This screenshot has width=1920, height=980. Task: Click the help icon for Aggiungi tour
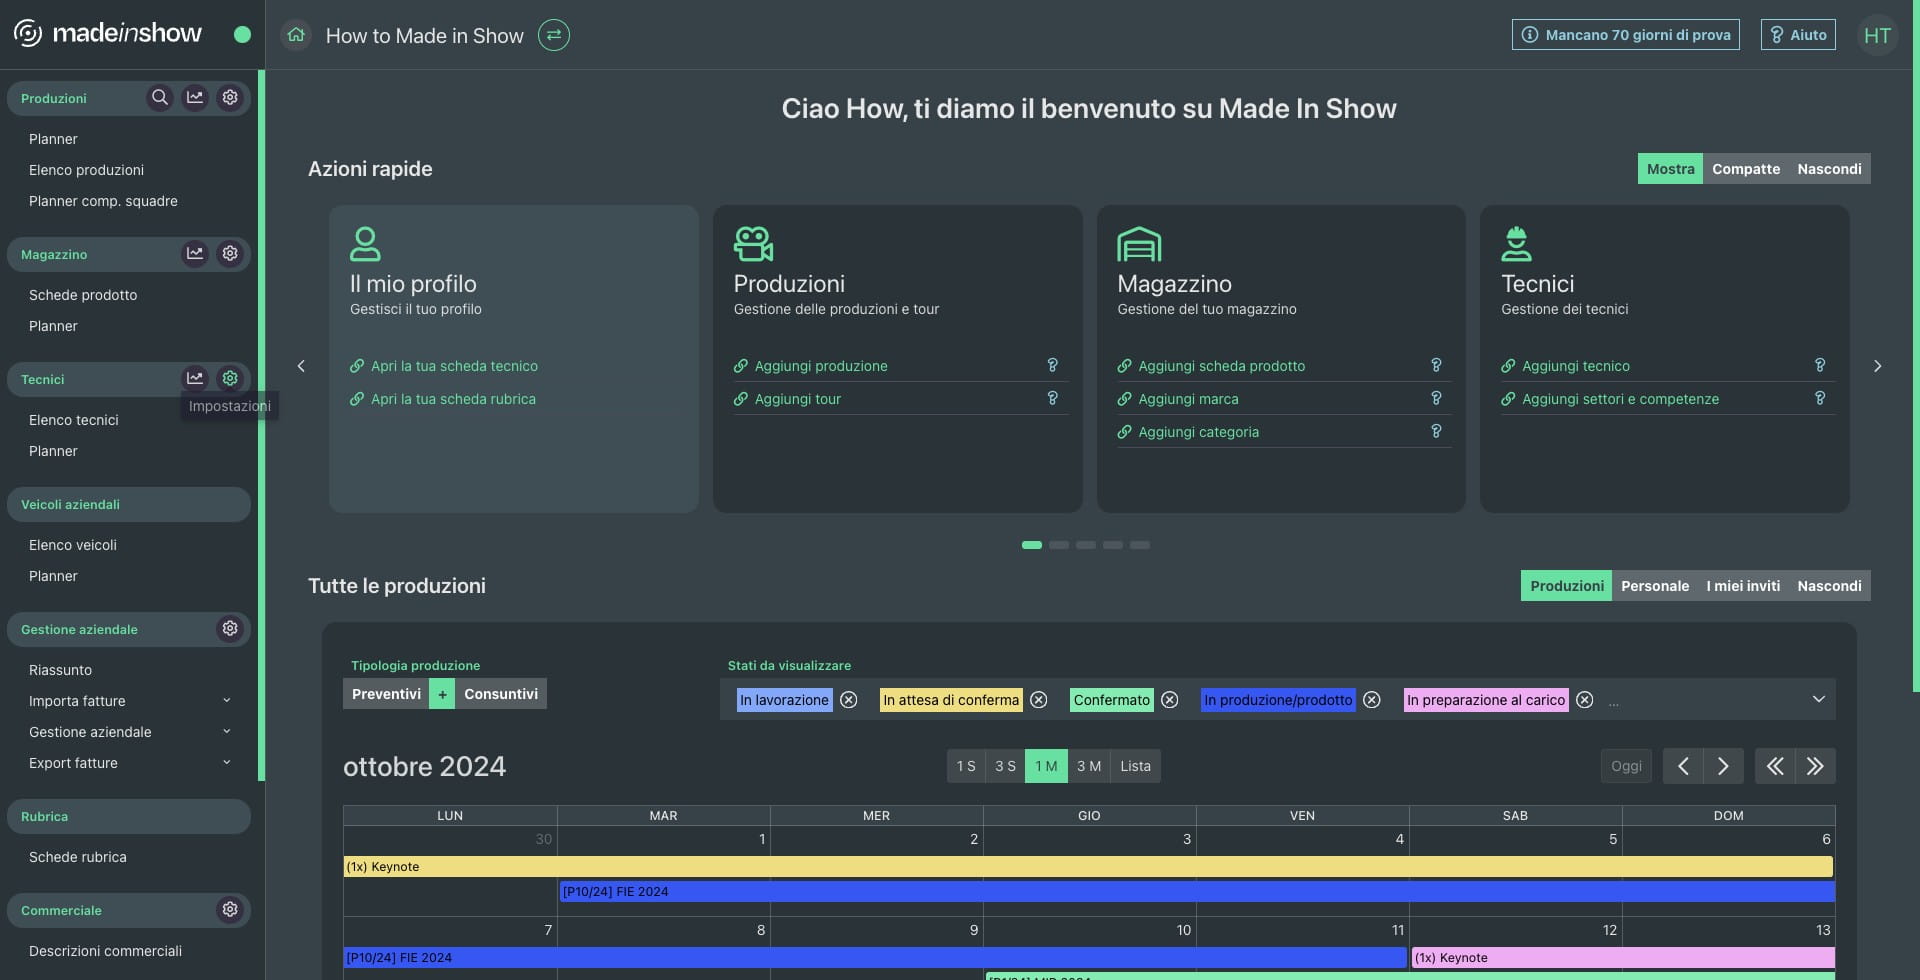point(1052,398)
